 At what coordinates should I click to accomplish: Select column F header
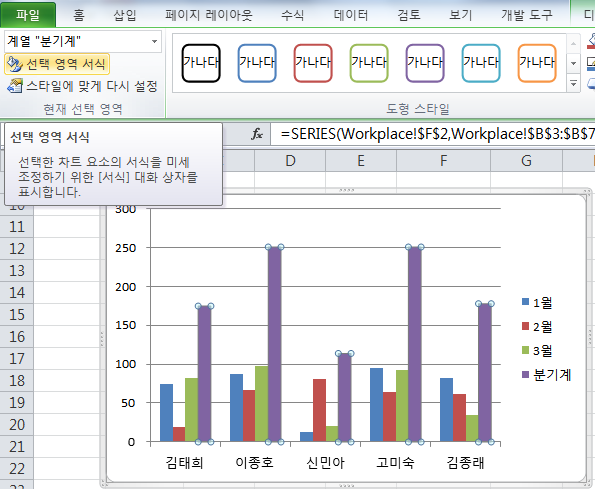pos(443,161)
